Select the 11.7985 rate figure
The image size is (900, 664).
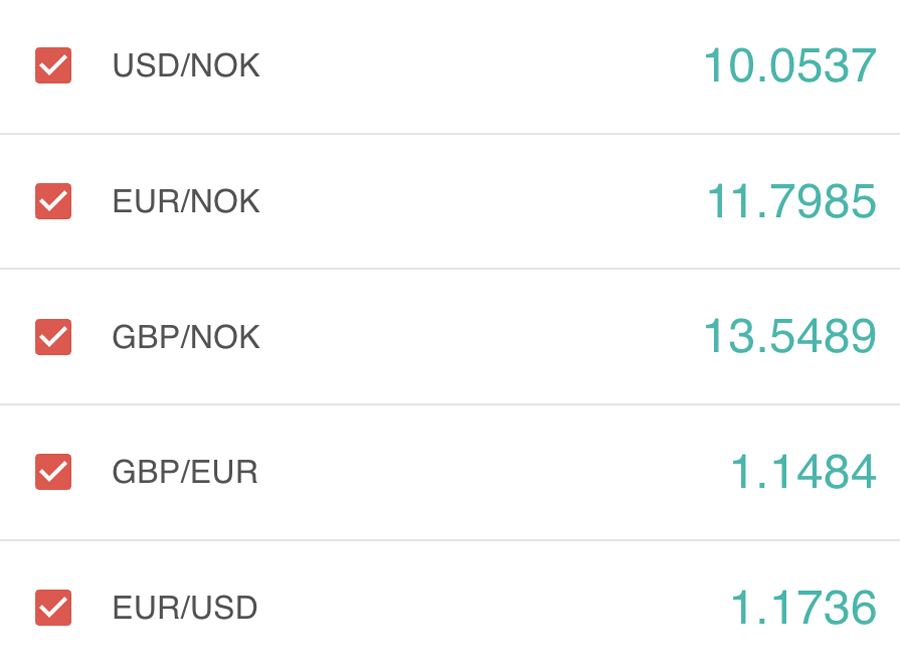(x=791, y=202)
